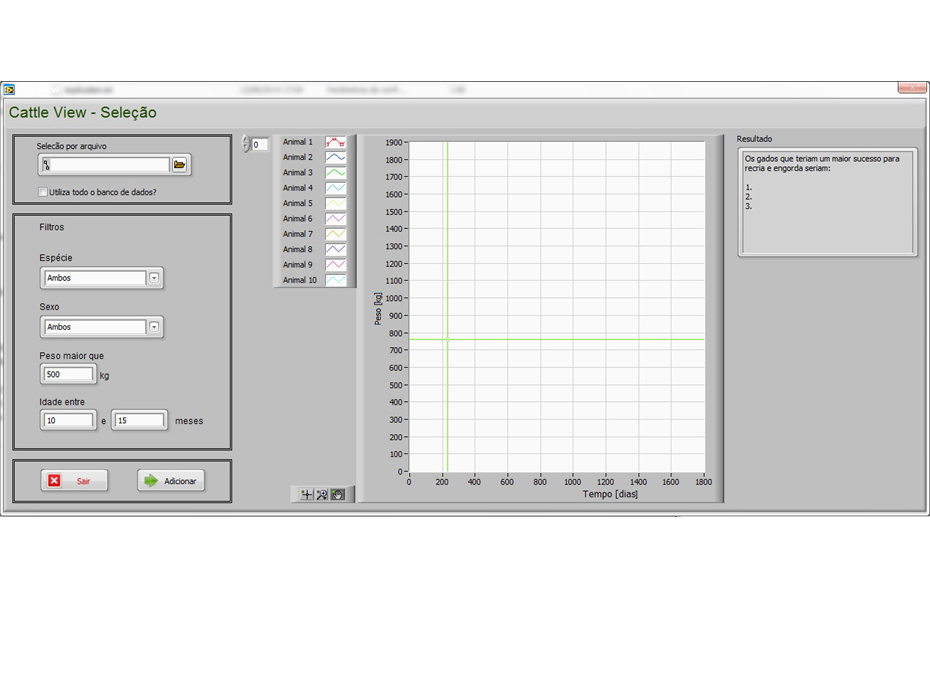This screenshot has height=678, width=930.
Task: Activate the graph zoom magnifier tool
Action: [322, 494]
